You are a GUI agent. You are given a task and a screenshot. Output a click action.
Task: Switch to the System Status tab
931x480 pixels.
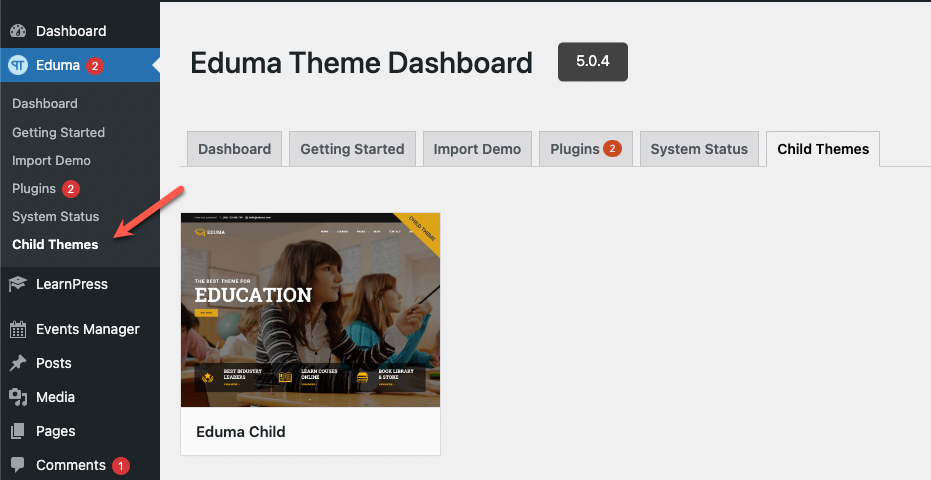point(699,149)
